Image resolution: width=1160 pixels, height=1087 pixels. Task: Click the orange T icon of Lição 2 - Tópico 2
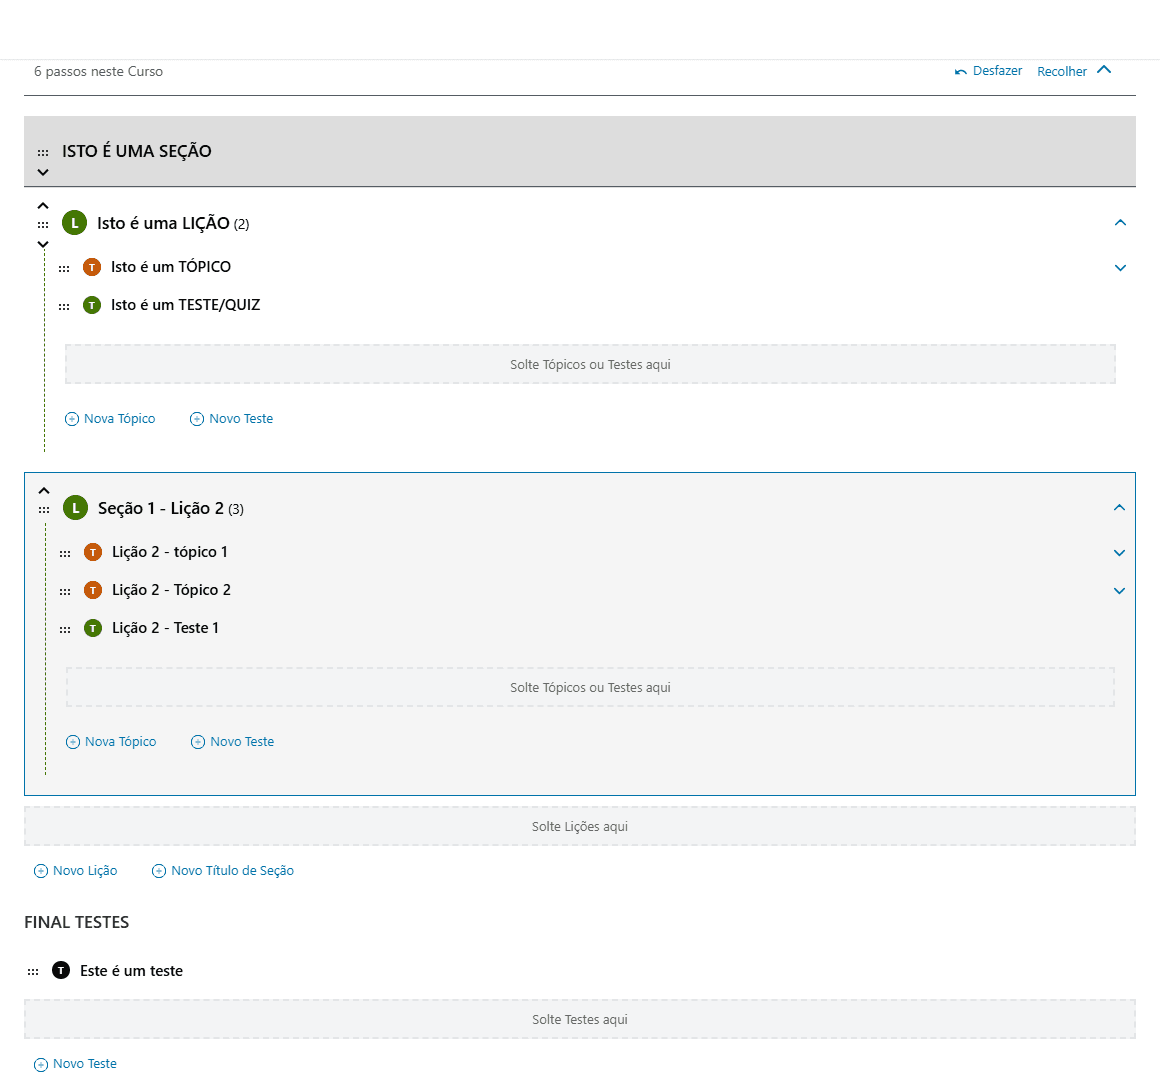92,590
